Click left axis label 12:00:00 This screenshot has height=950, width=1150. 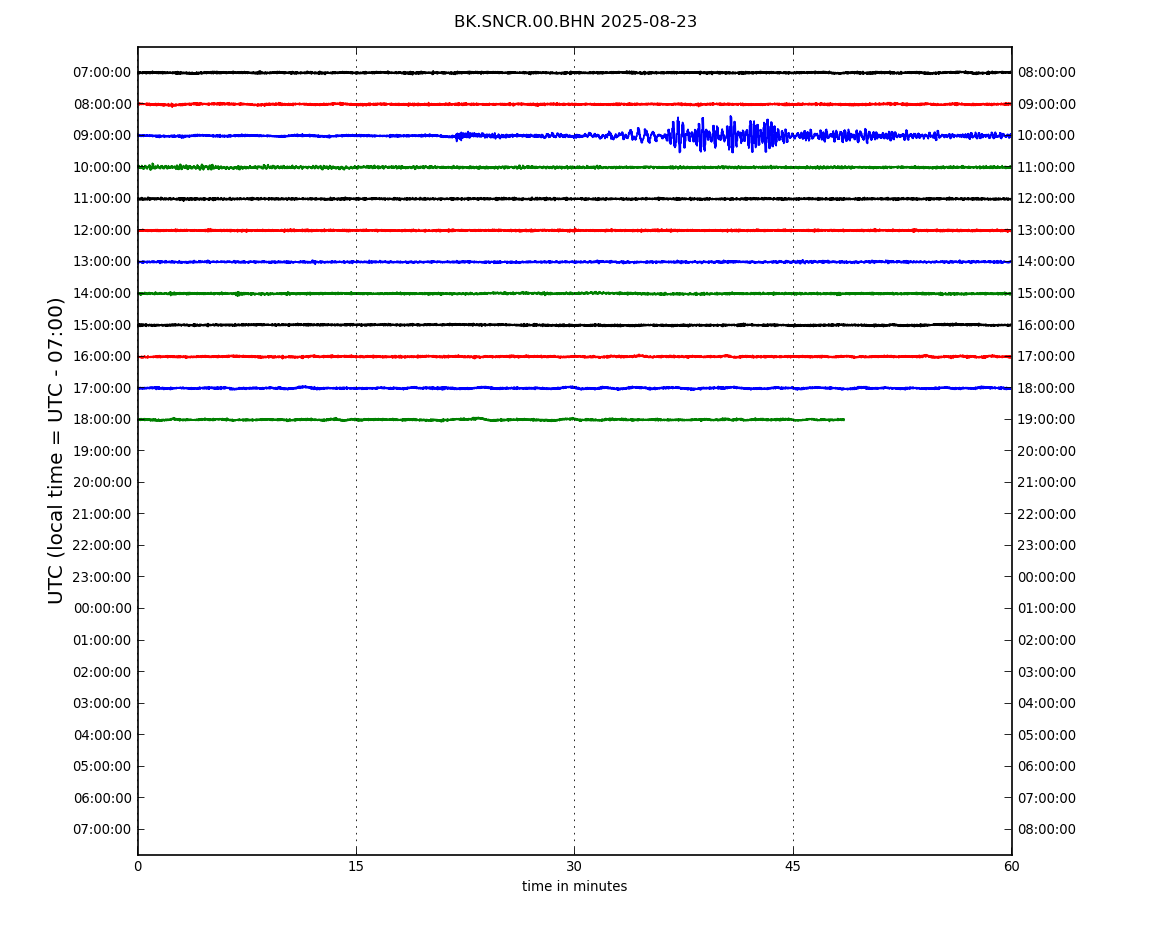pos(103,230)
